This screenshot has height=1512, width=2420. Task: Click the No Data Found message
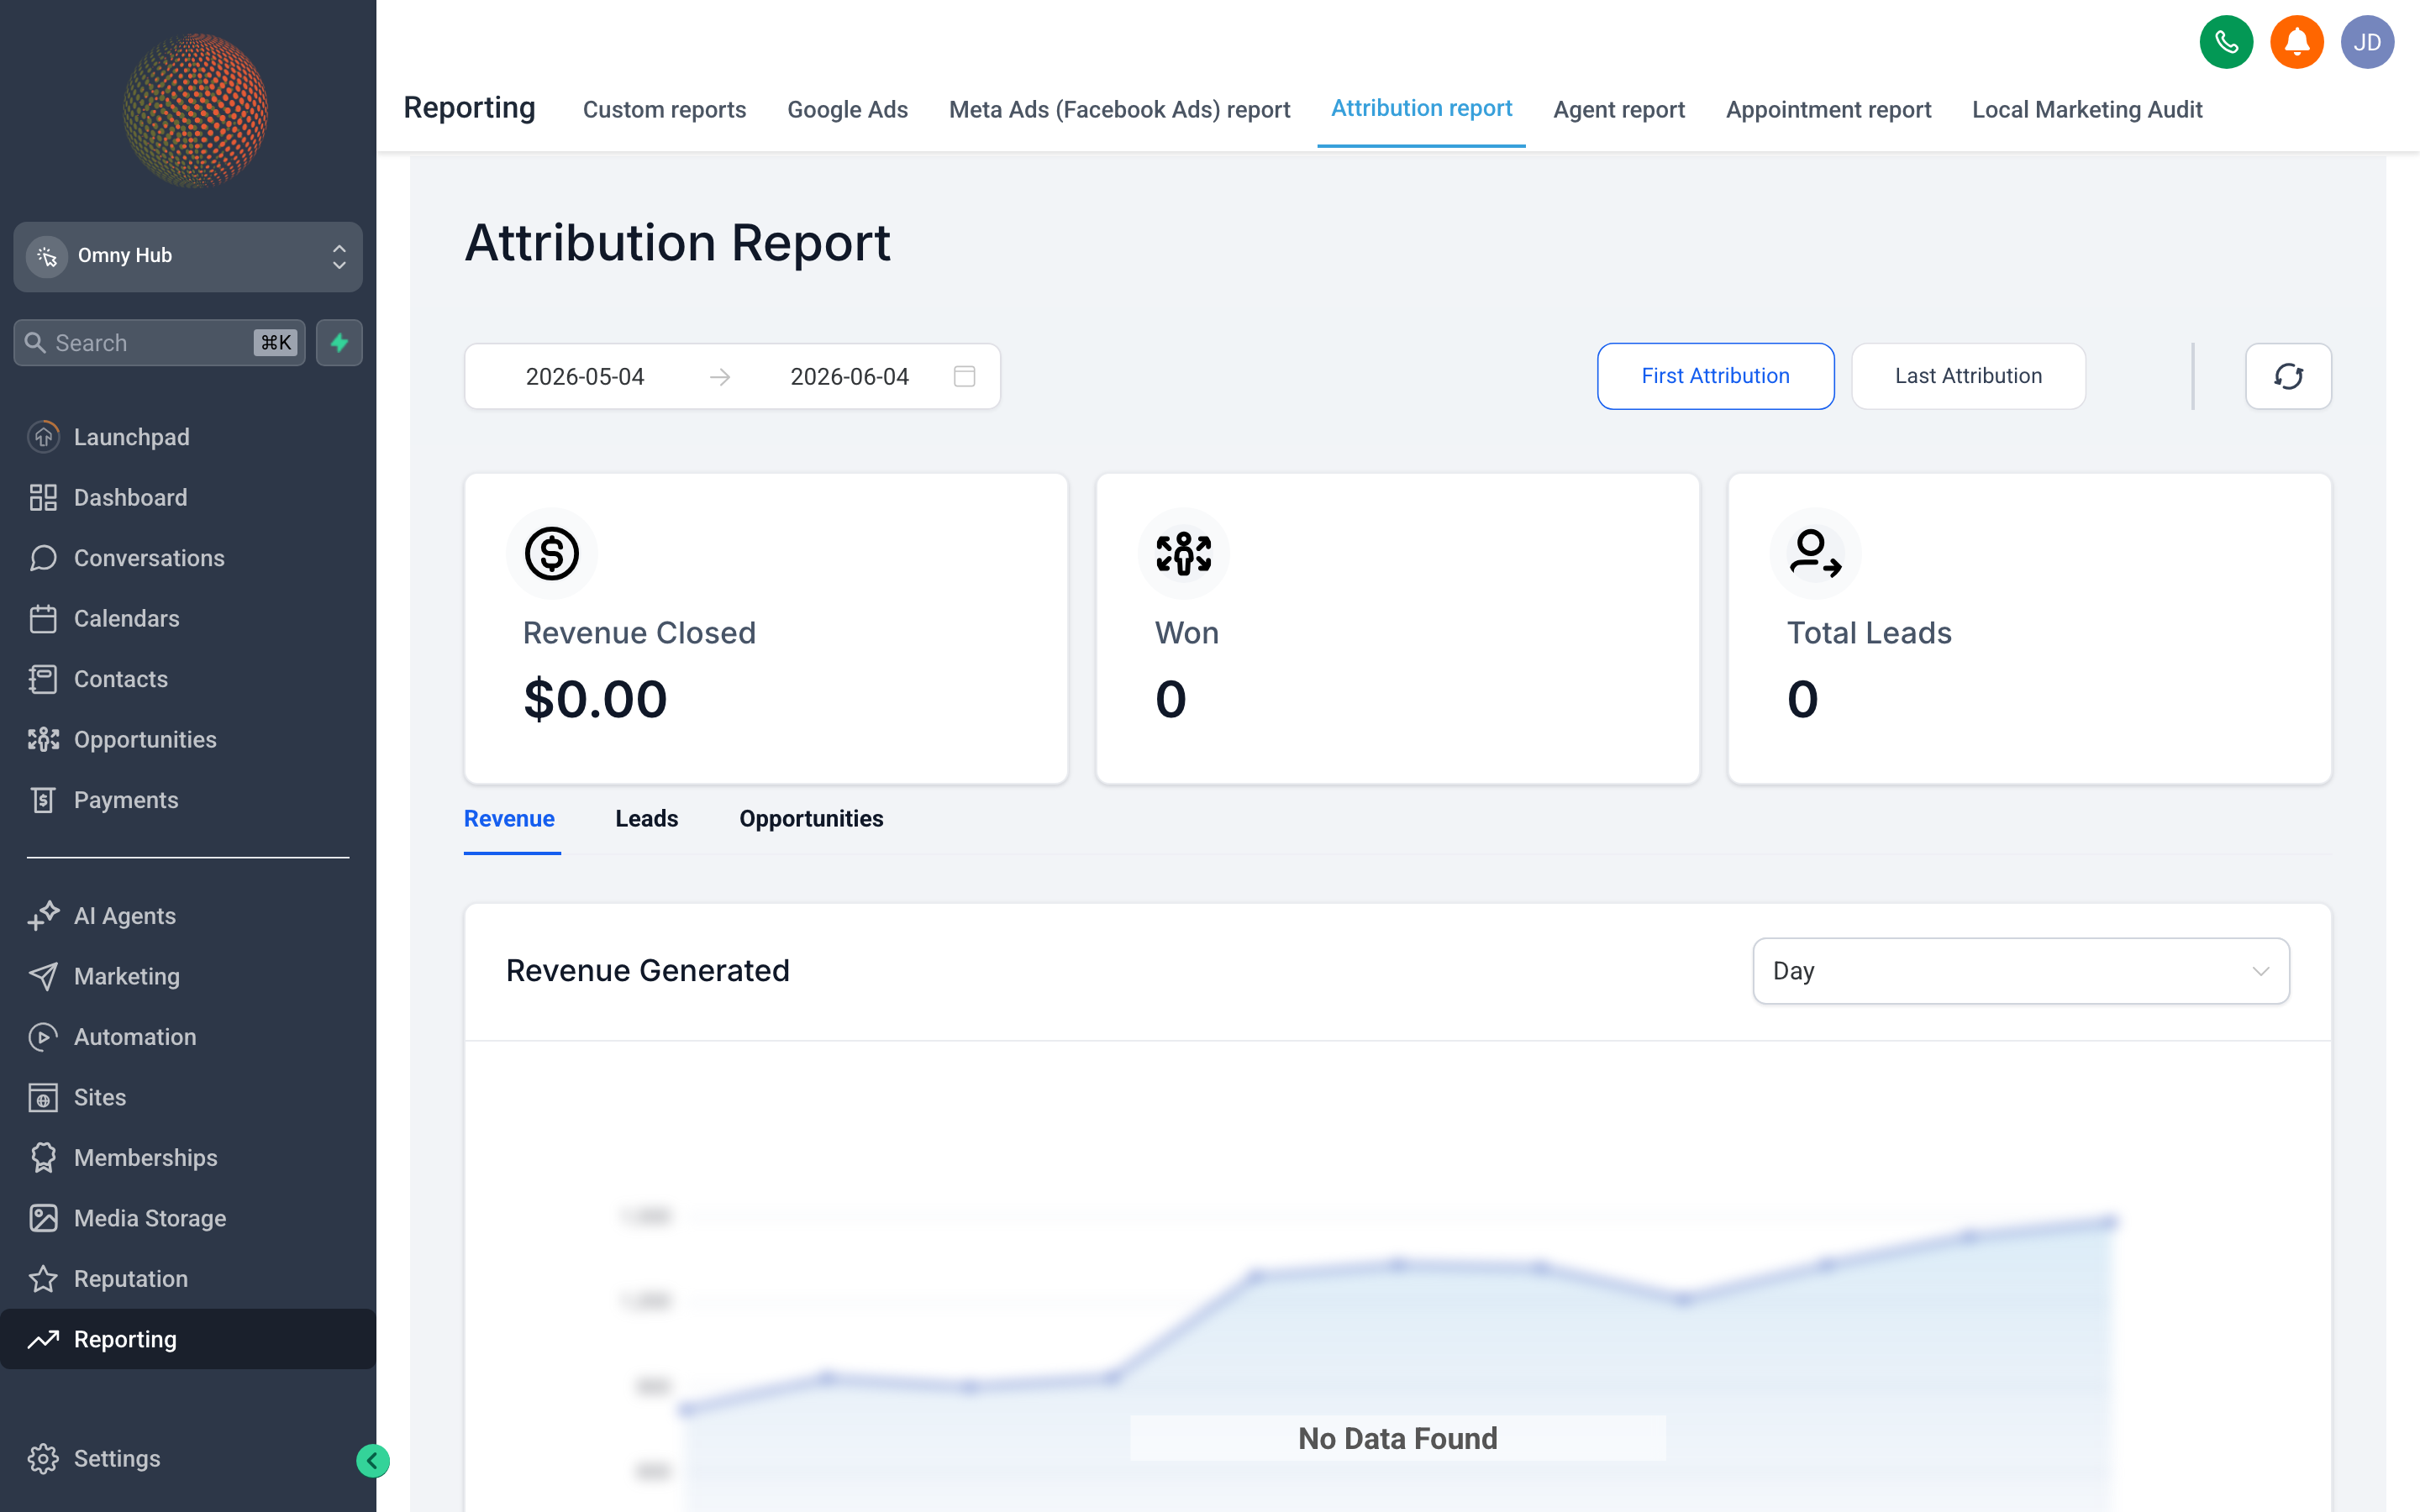coord(1397,1439)
